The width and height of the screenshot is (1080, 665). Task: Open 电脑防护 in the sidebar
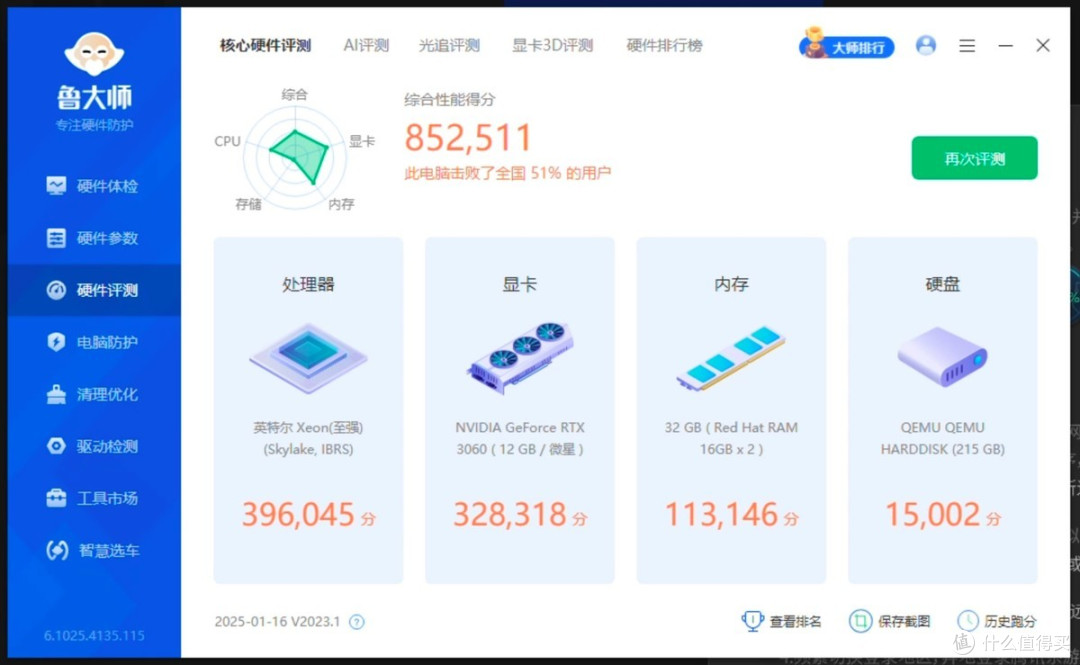[93, 342]
